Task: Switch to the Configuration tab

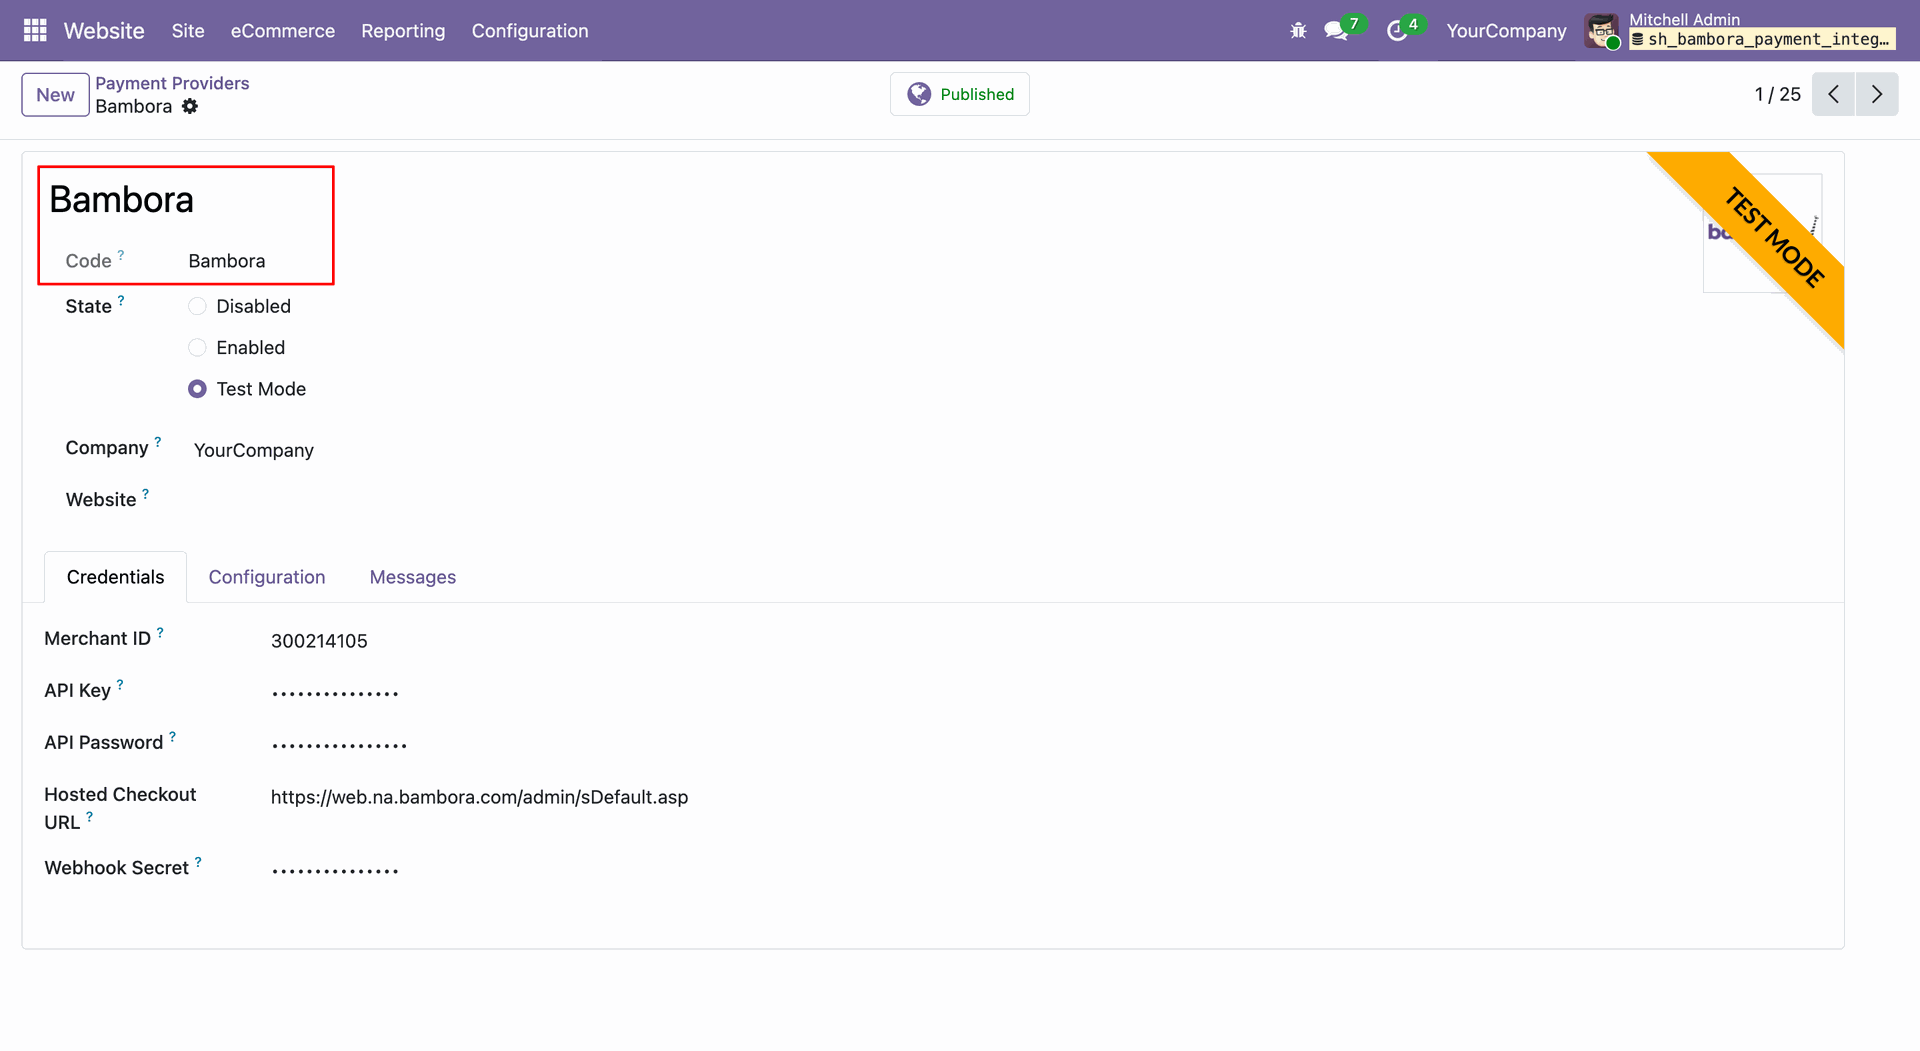Action: click(x=267, y=577)
